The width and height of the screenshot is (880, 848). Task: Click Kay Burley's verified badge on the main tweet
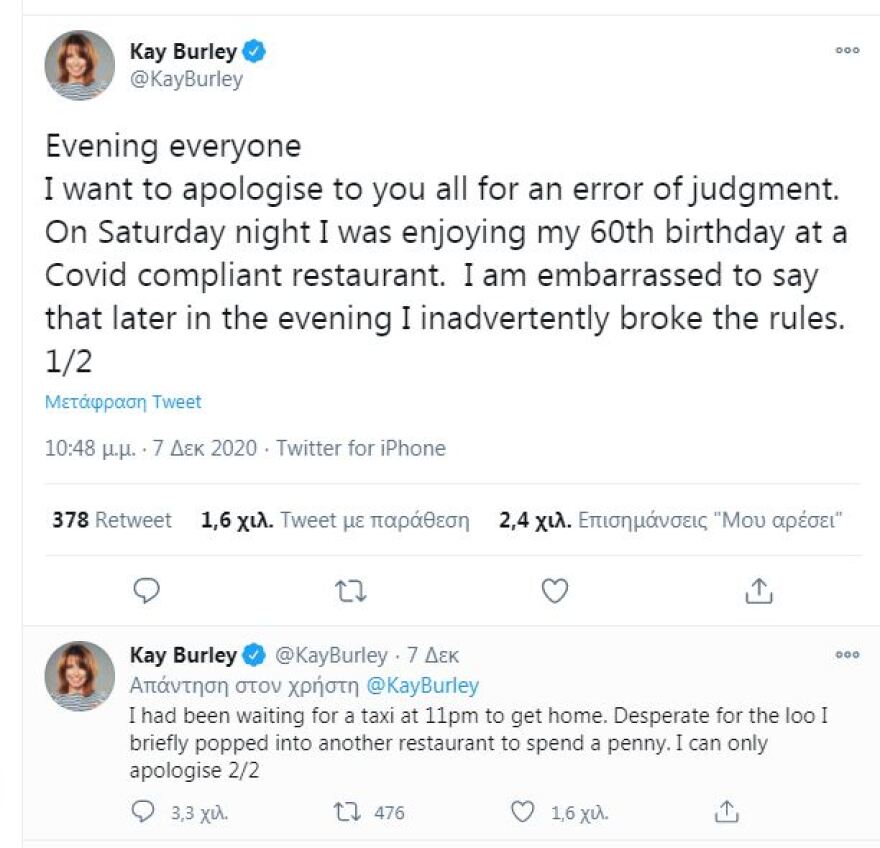[x=255, y=51]
